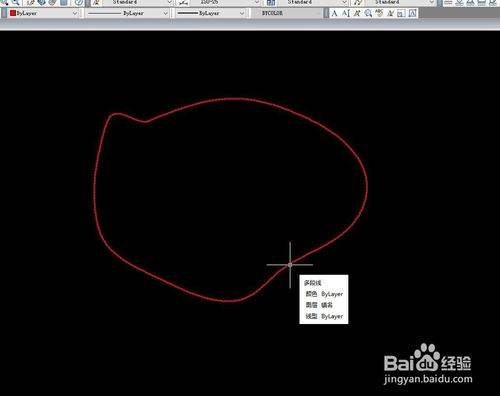
Task: Click the last icon in the text toolbar
Action: pyautogui.click(x=413, y=13)
